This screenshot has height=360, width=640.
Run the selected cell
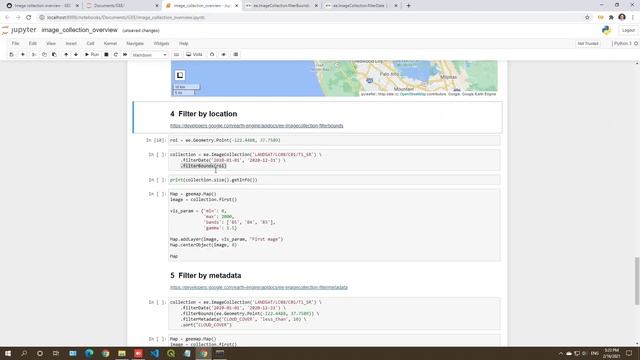(x=92, y=54)
